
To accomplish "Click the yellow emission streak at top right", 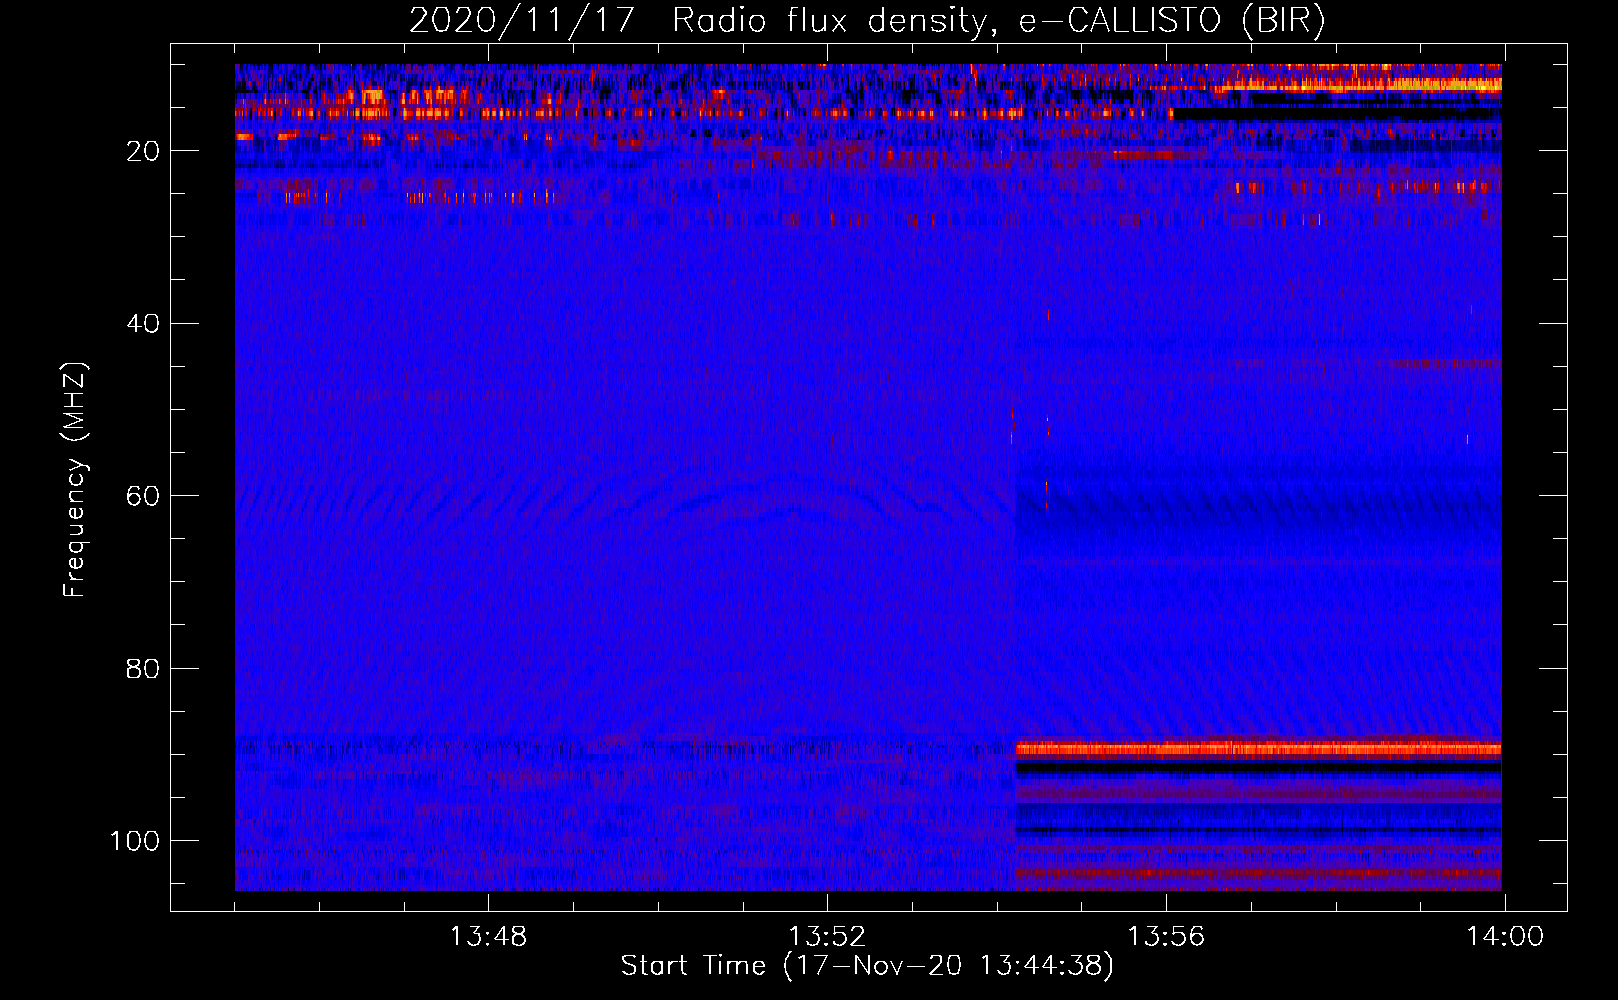I will (x=1360, y=85).
